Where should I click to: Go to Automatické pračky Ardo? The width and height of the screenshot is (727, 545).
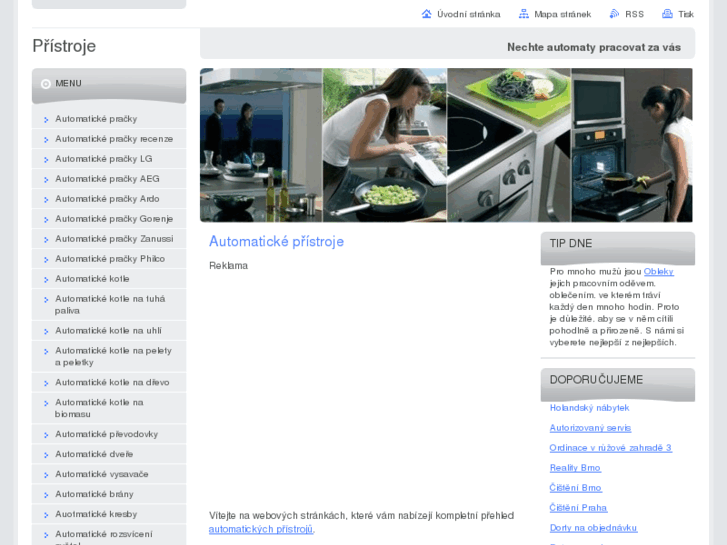pos(109,199)
